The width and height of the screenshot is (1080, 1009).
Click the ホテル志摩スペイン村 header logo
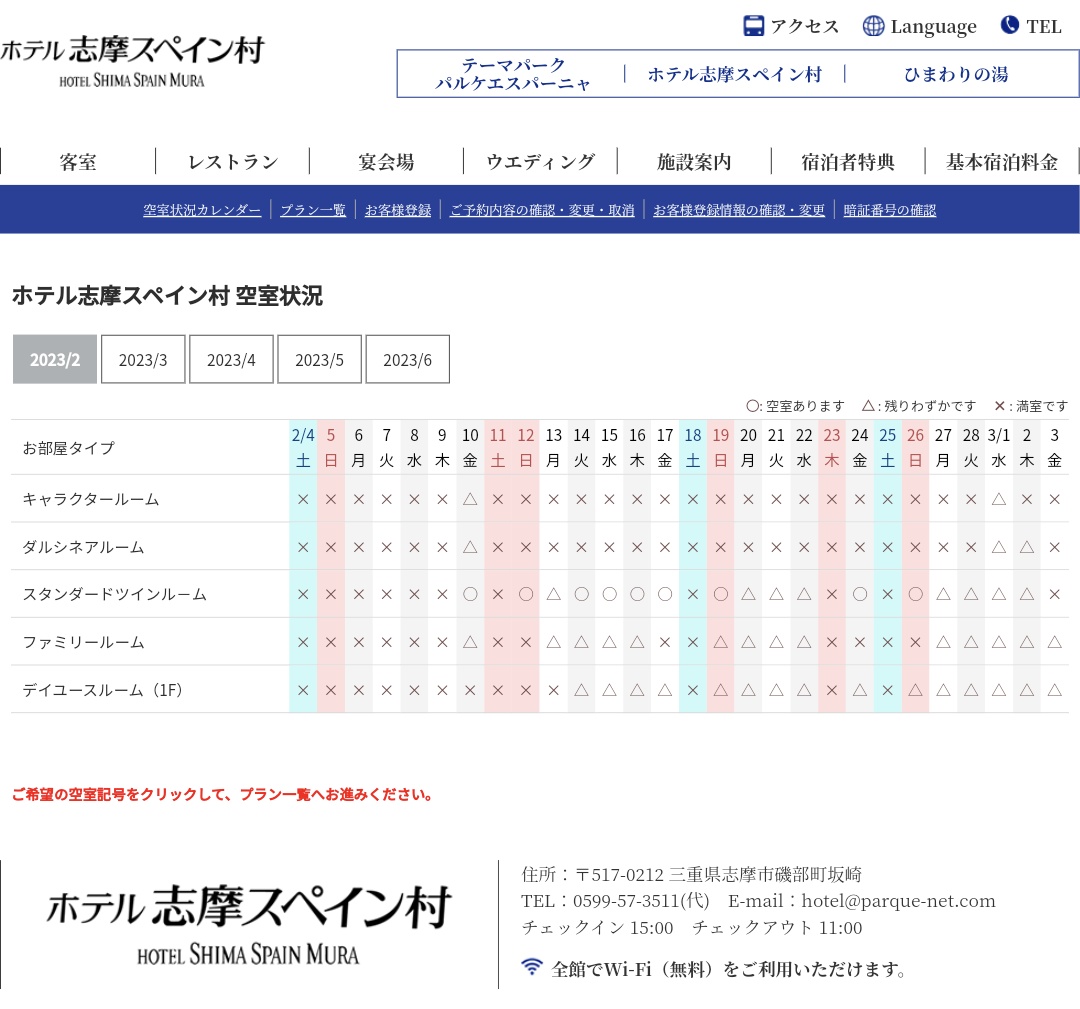pos(132,61)
